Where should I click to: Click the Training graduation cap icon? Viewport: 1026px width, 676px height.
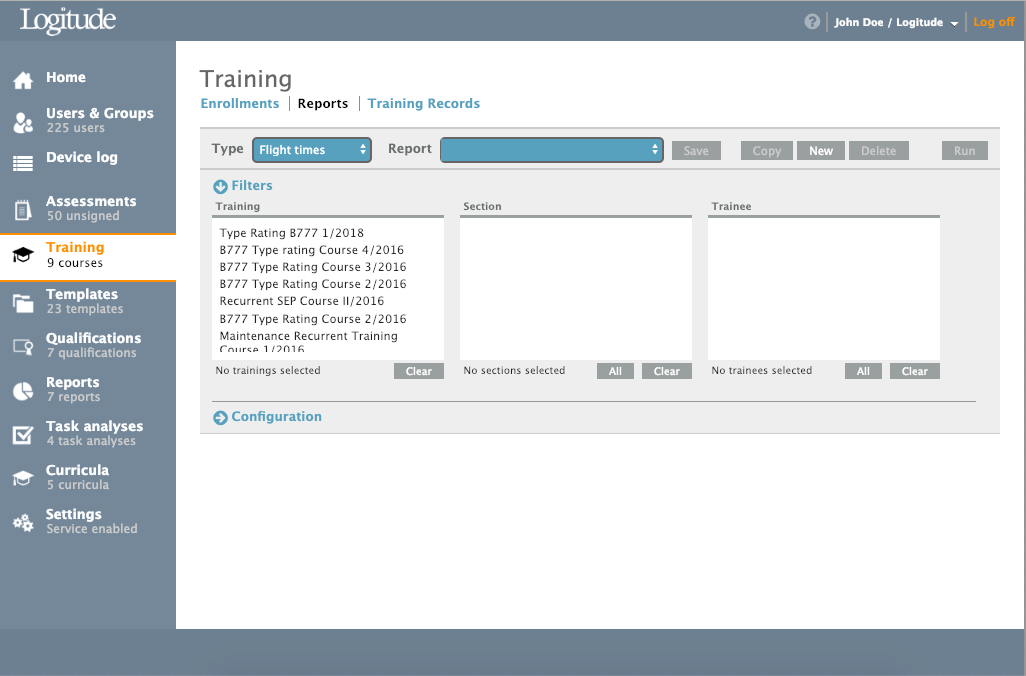pos(23,255)
